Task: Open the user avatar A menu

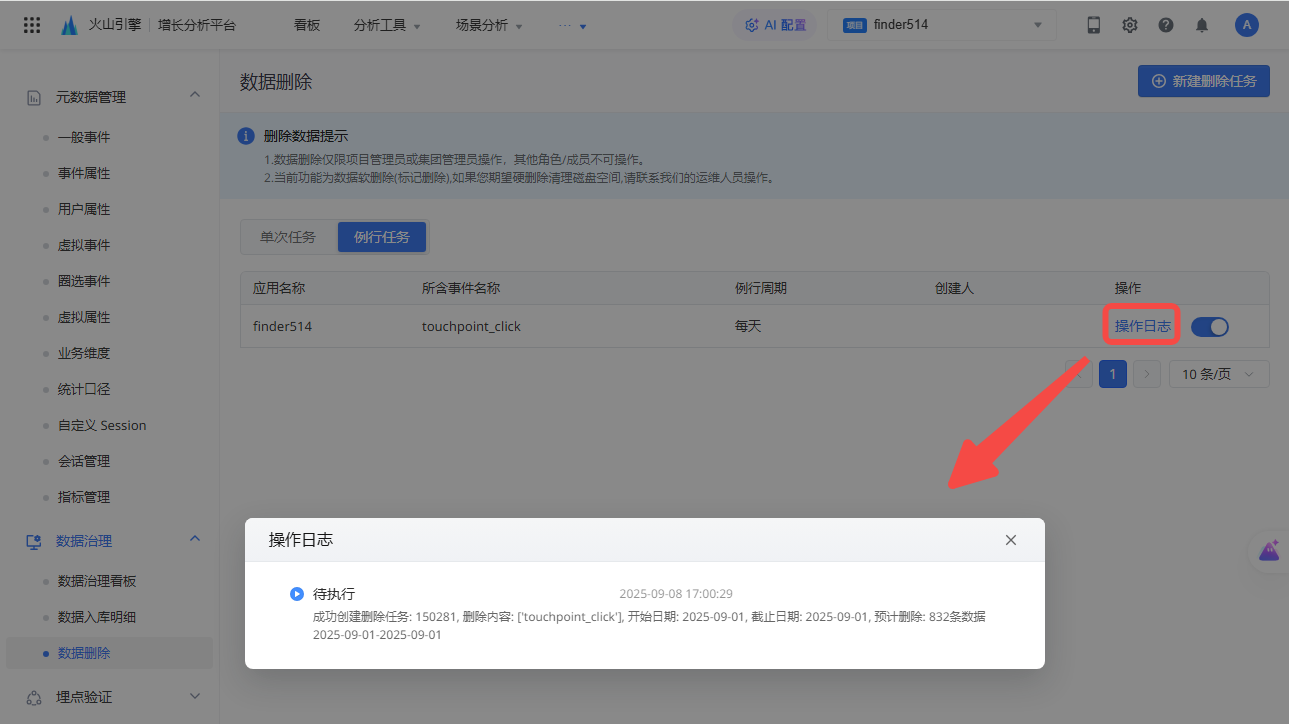Action: coord(1246,25)
